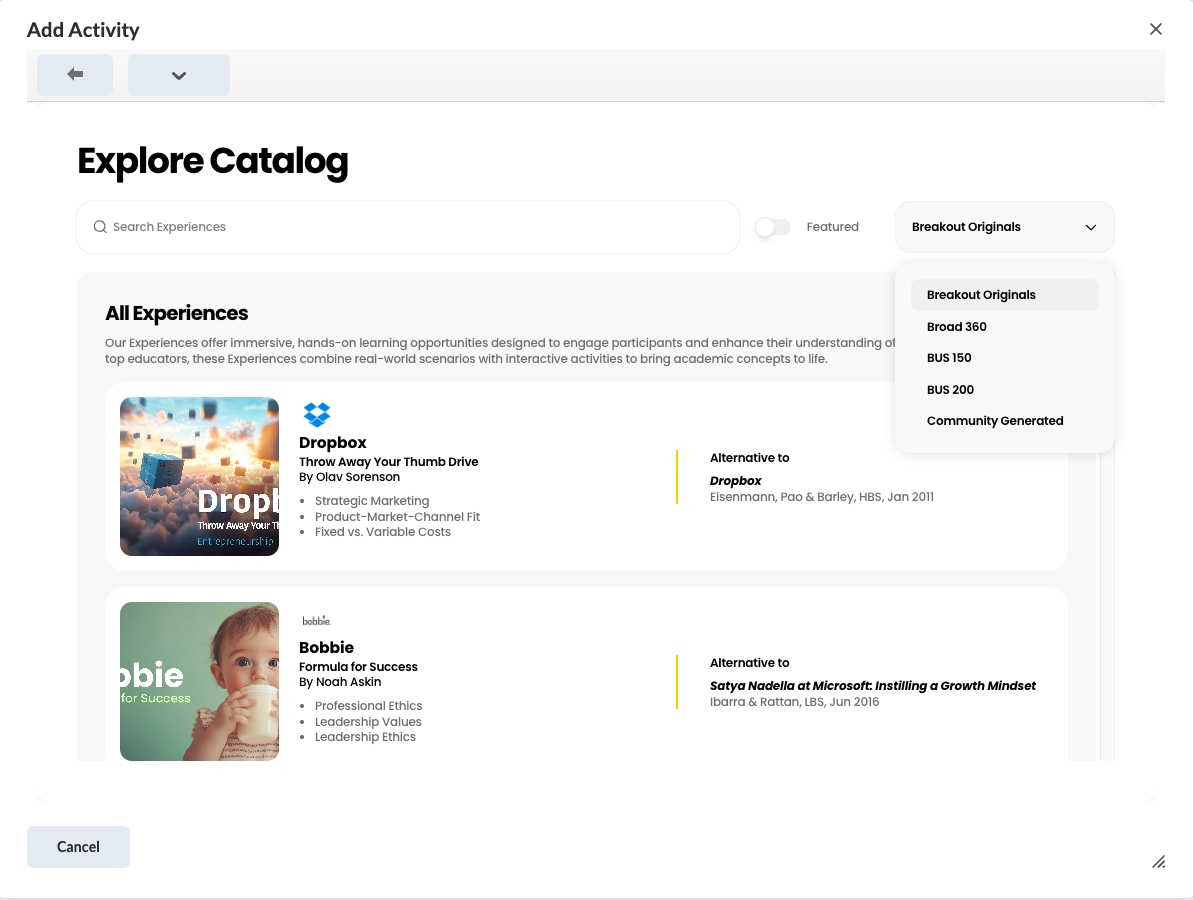Screen dimensions: 1193x900
Task: Select Breakout Originals from the list
Action: [1004, 294]
